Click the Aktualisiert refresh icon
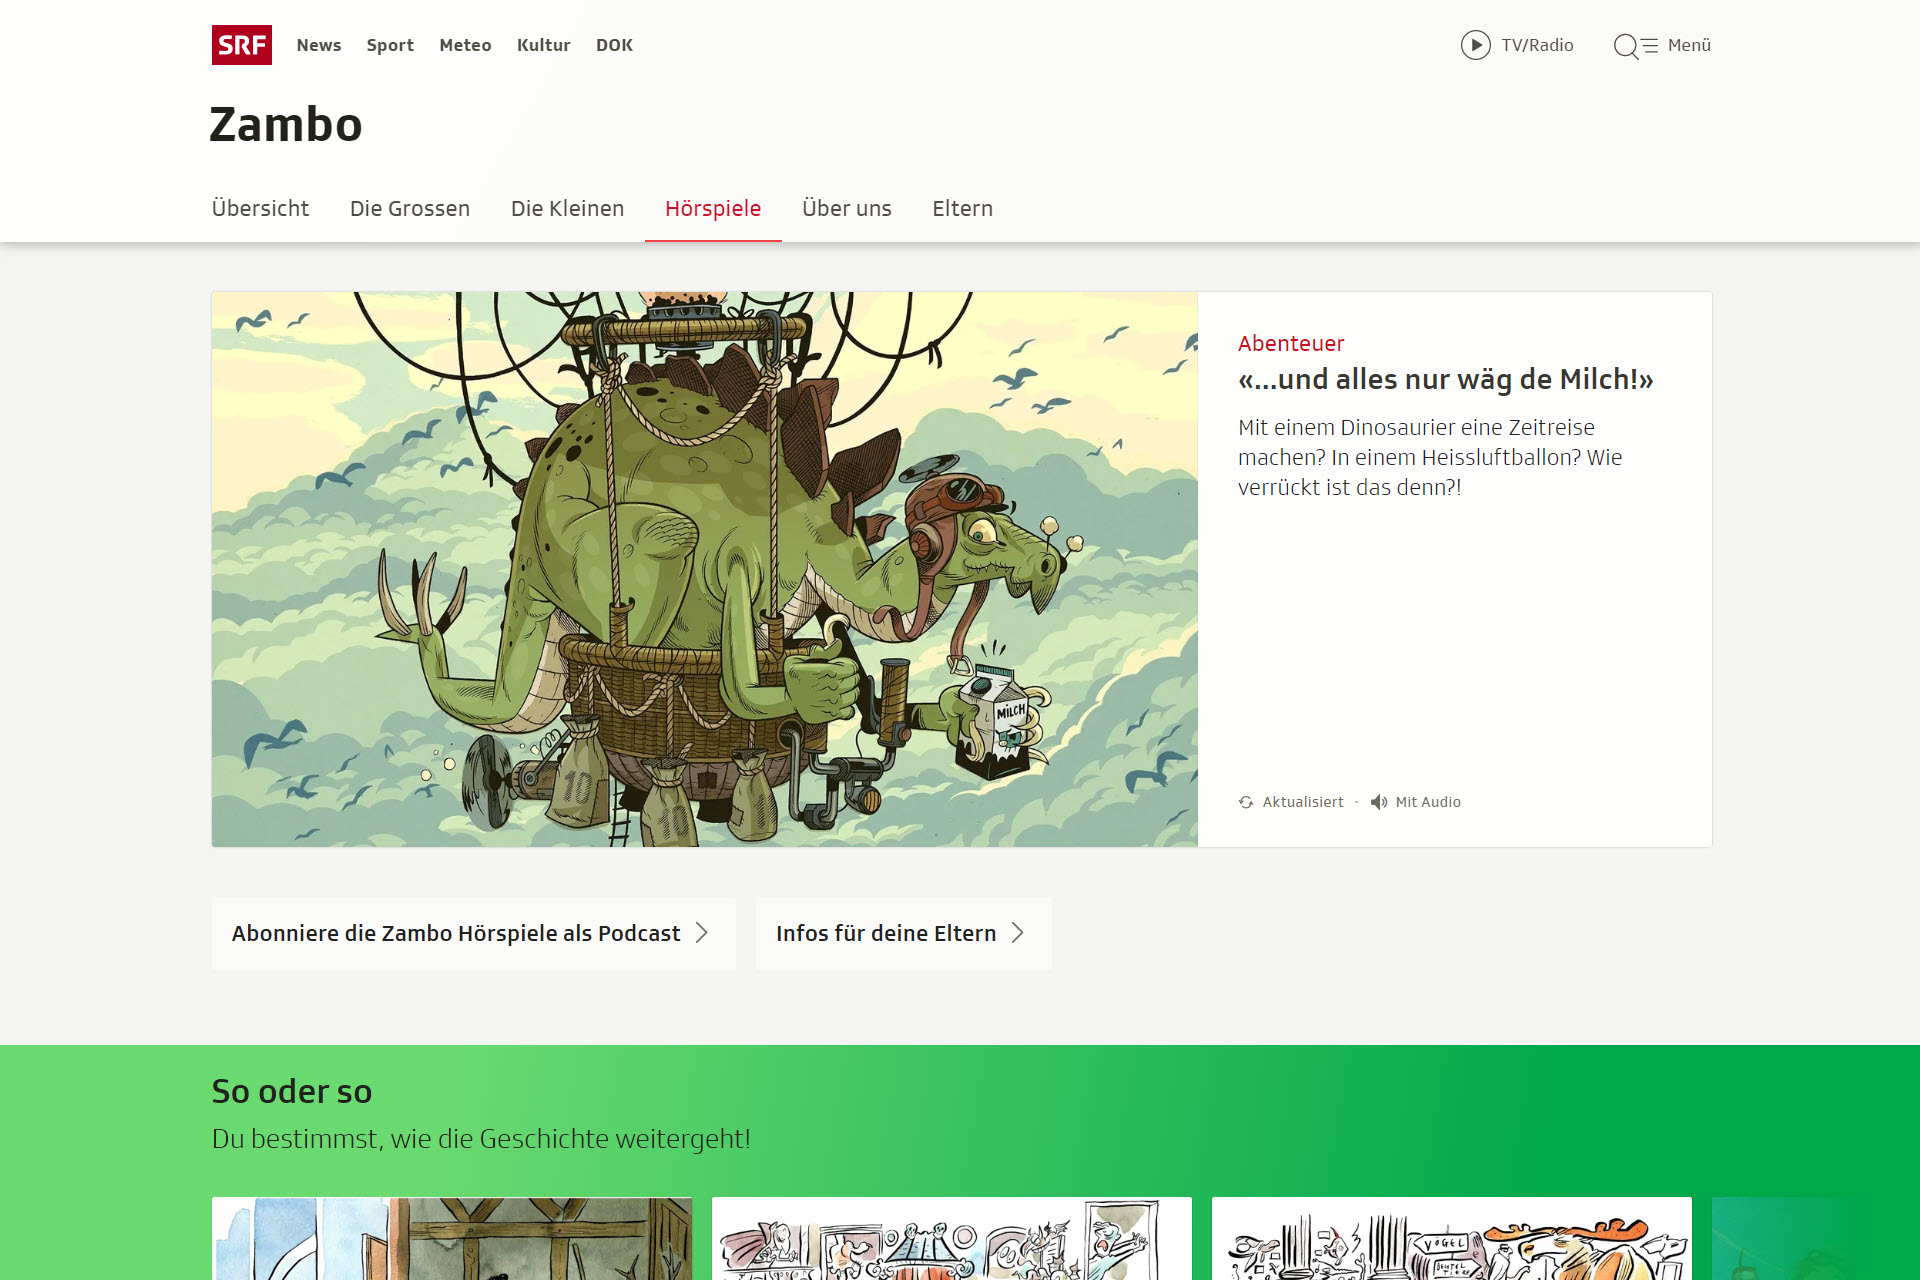The width and height of the screenshot is (1920, 1280). [x=1246, y=802]
